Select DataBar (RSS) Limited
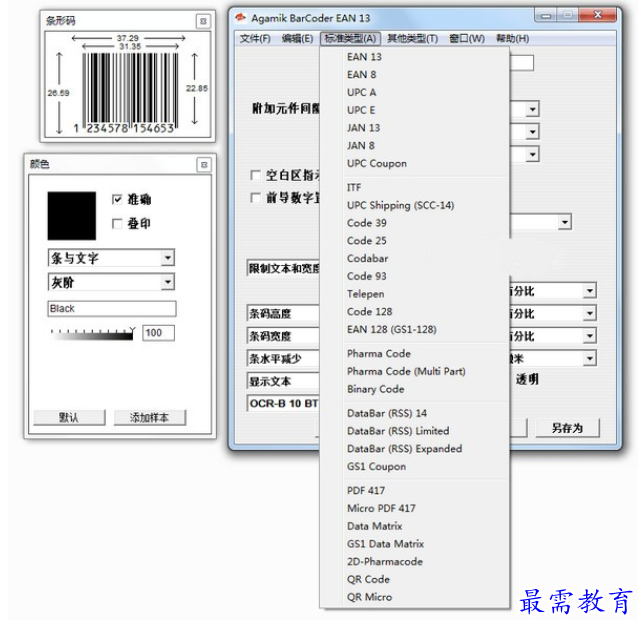The image size is (641, 633). point(415,431)
